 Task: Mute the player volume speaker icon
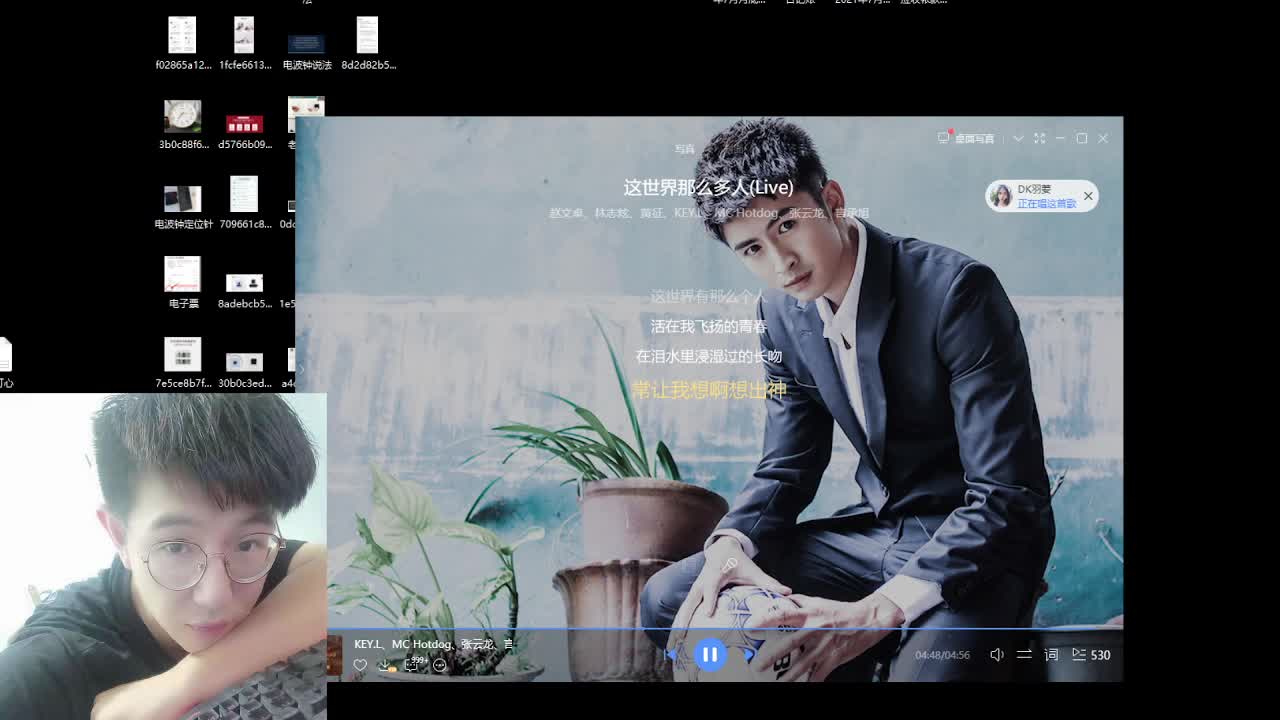tap(997, 655)
